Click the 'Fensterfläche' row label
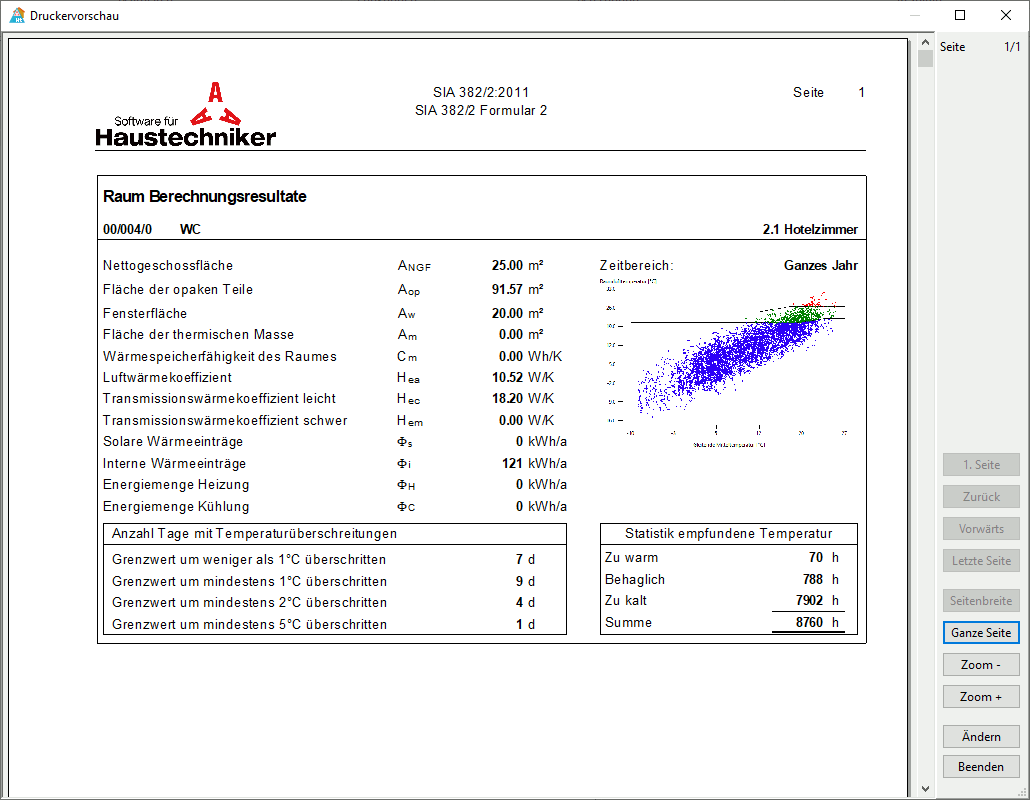 coord(145,313)
